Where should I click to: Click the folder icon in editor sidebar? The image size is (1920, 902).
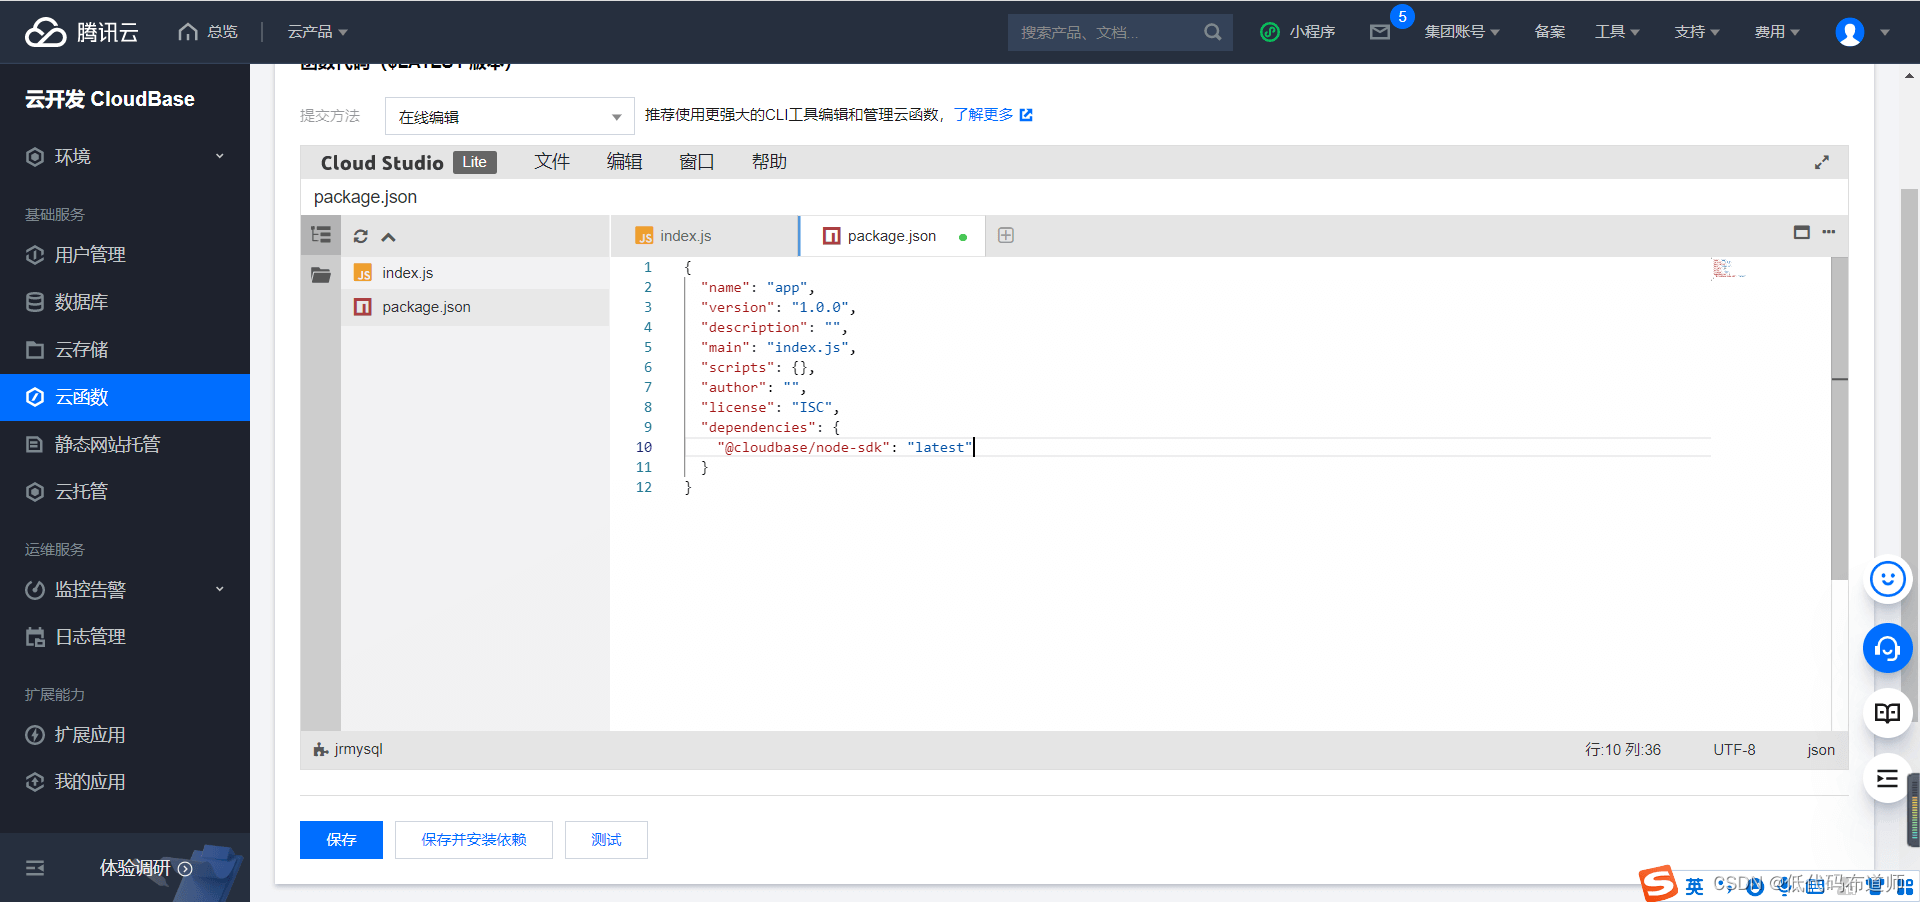[321, 275]
